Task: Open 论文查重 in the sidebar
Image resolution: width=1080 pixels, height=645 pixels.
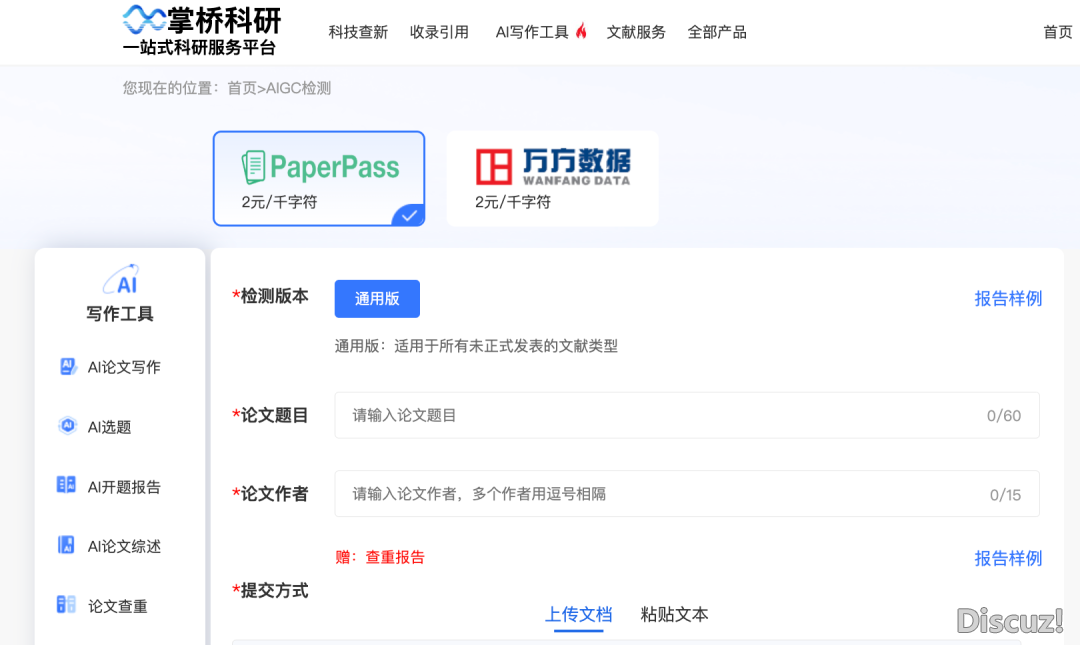Action: click(118, 606)
